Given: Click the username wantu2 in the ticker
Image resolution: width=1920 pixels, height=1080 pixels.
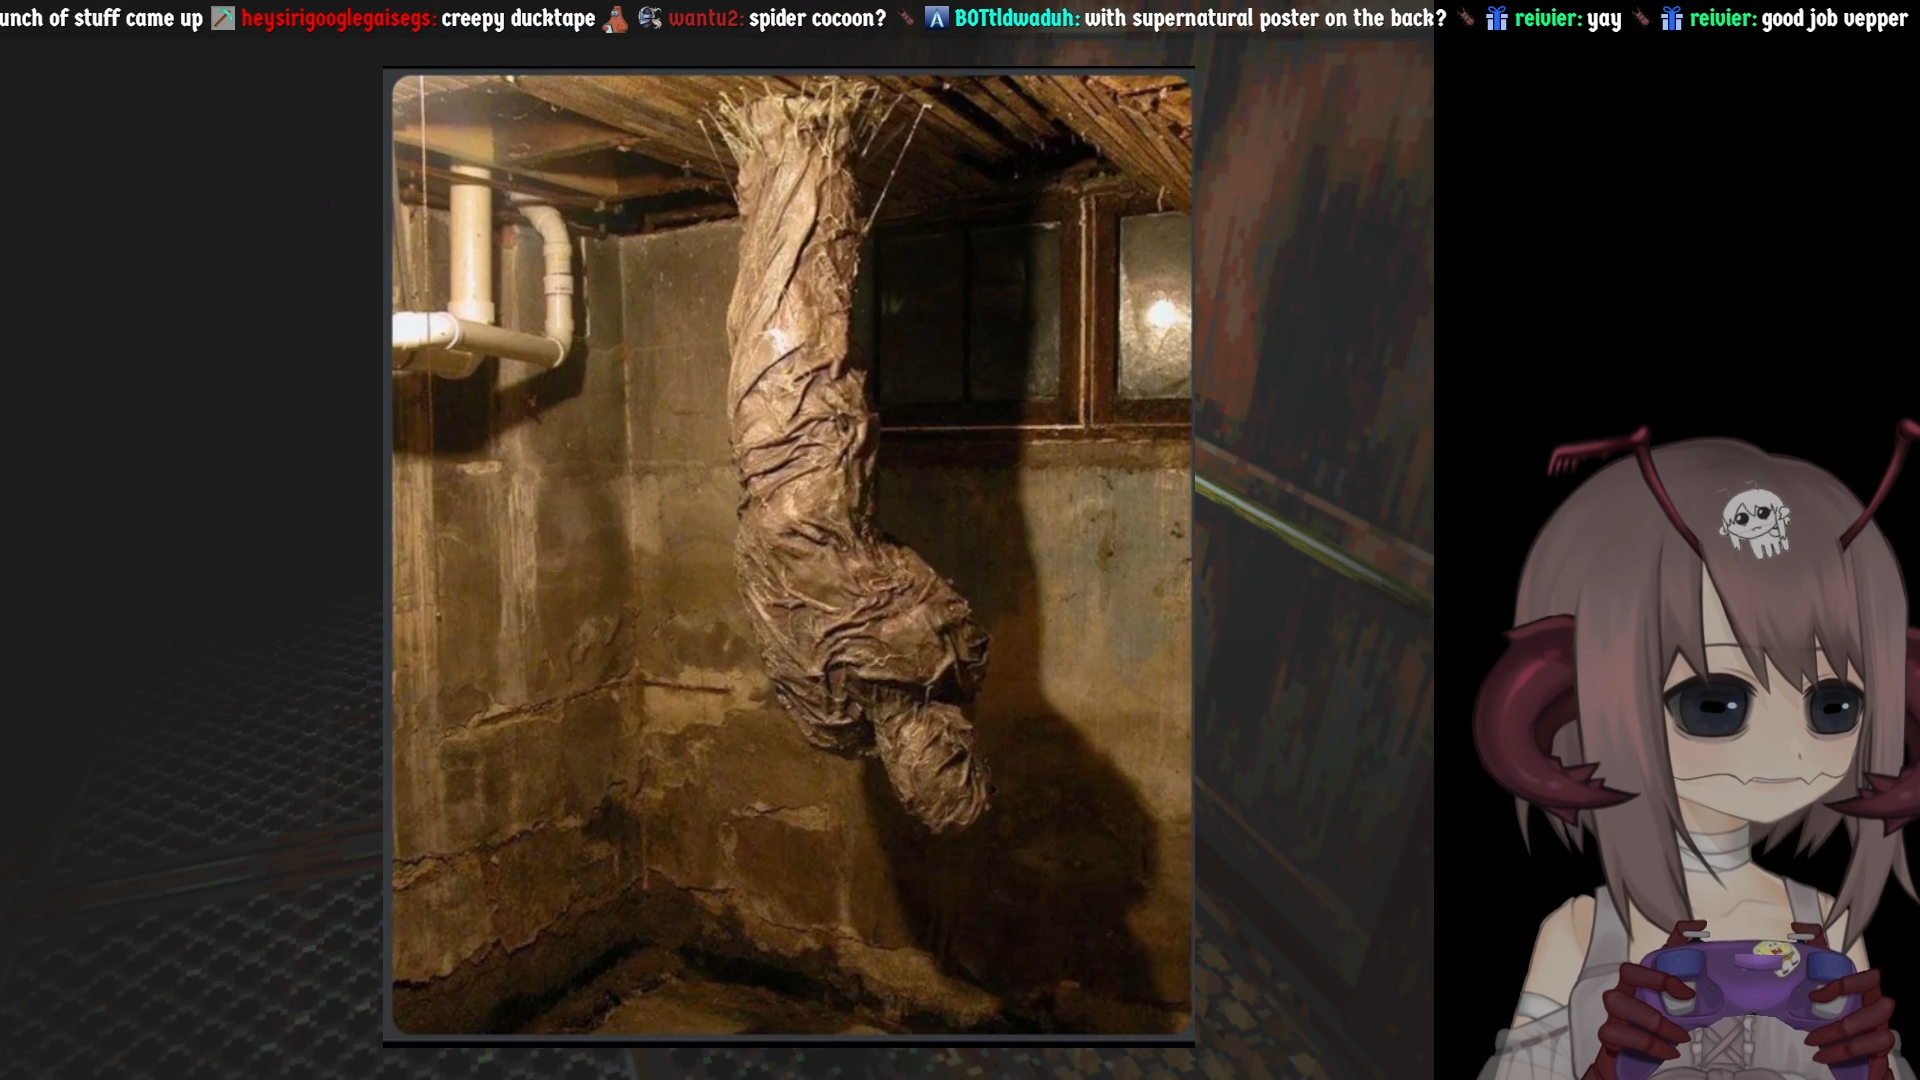Looking at the screenshot, I should (x=706, y=19).
